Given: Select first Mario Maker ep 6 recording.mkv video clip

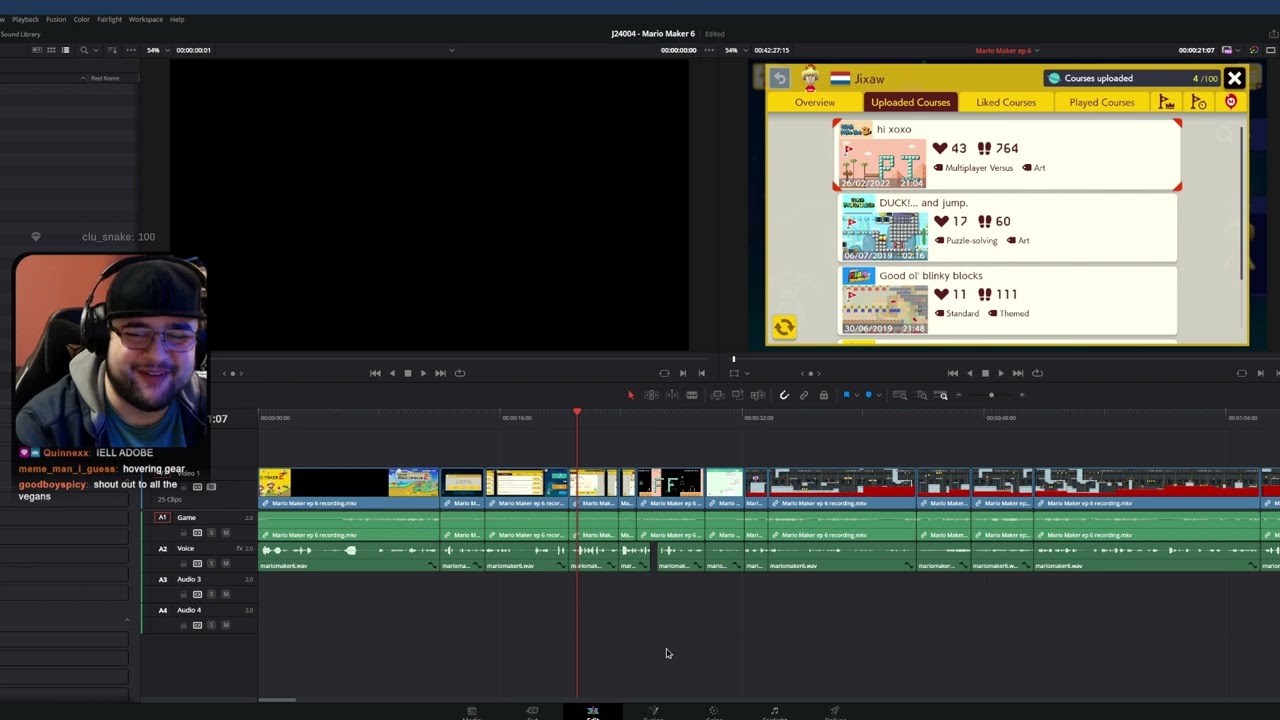Looking at the screenshot, I should tap(348, 487).
